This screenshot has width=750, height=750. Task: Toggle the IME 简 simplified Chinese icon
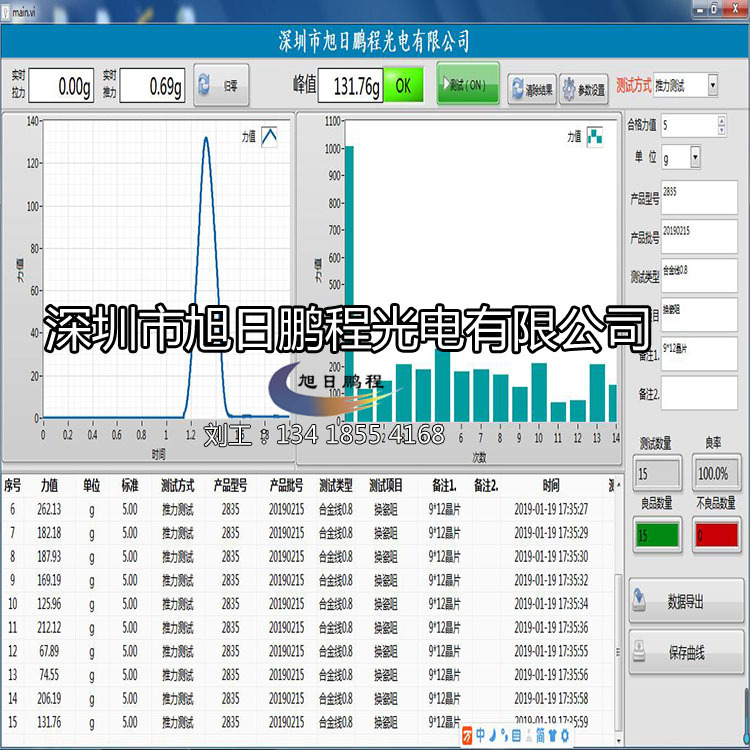click(x=540, y=735)
